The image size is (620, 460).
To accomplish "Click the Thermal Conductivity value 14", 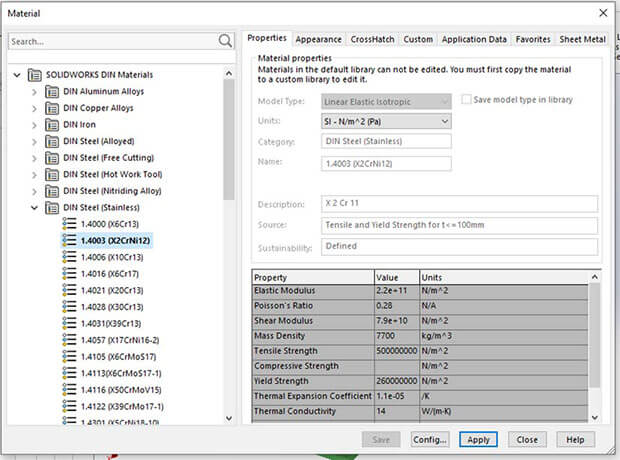I will click(397, 411).
